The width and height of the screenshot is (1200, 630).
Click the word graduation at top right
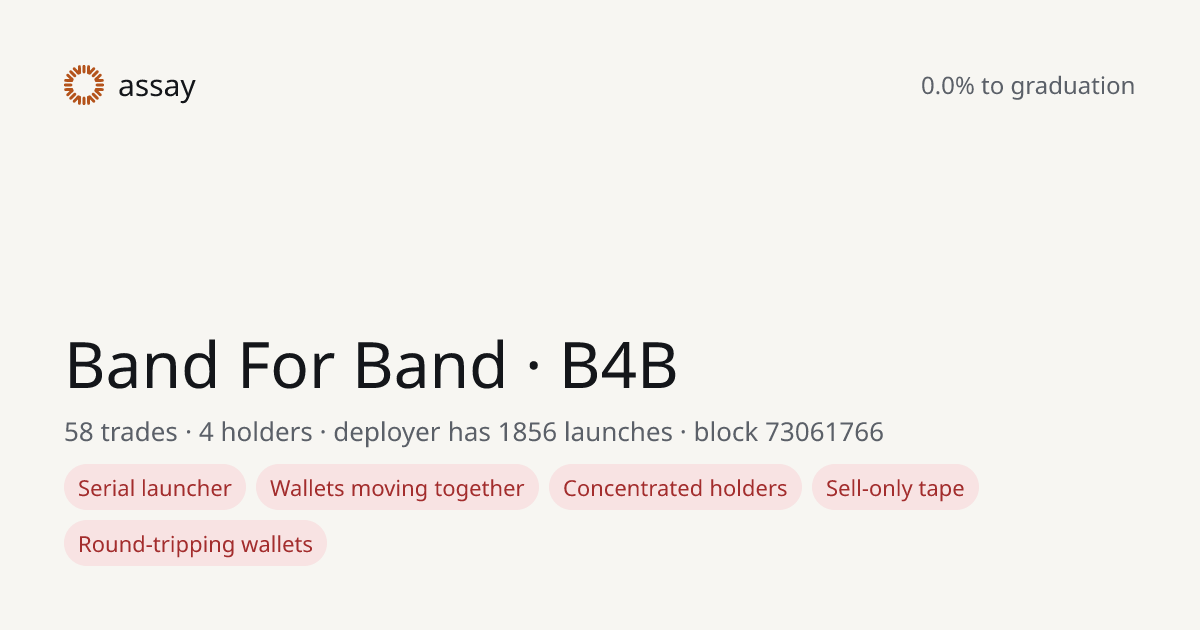pos(1072,86)
